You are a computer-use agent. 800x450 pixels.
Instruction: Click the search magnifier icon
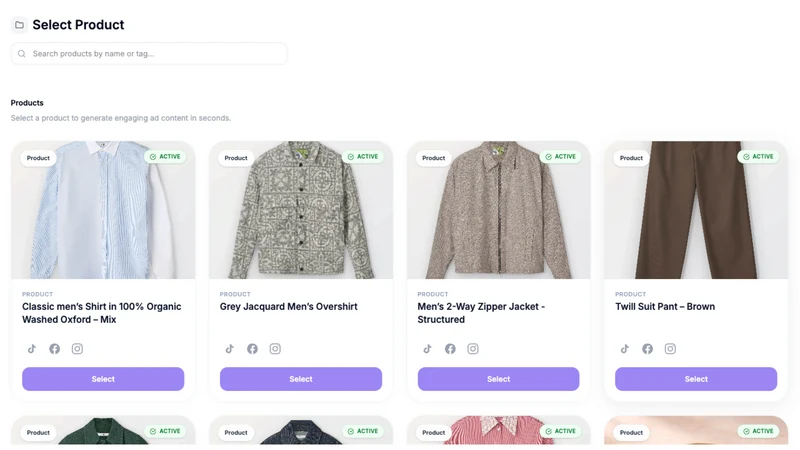click(21, 54)
